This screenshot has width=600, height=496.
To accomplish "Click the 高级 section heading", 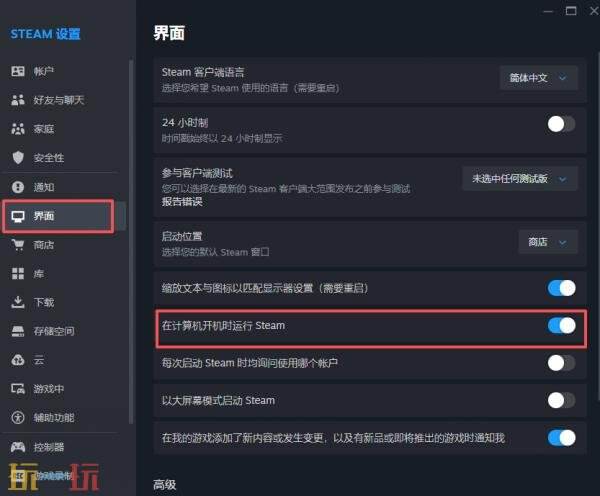I will (165, 485).
